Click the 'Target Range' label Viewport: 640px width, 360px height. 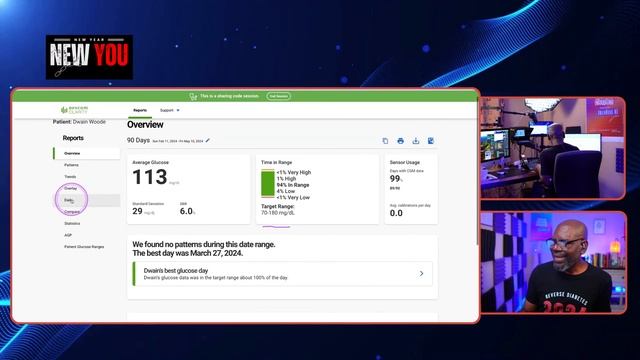tap(278, 207)
